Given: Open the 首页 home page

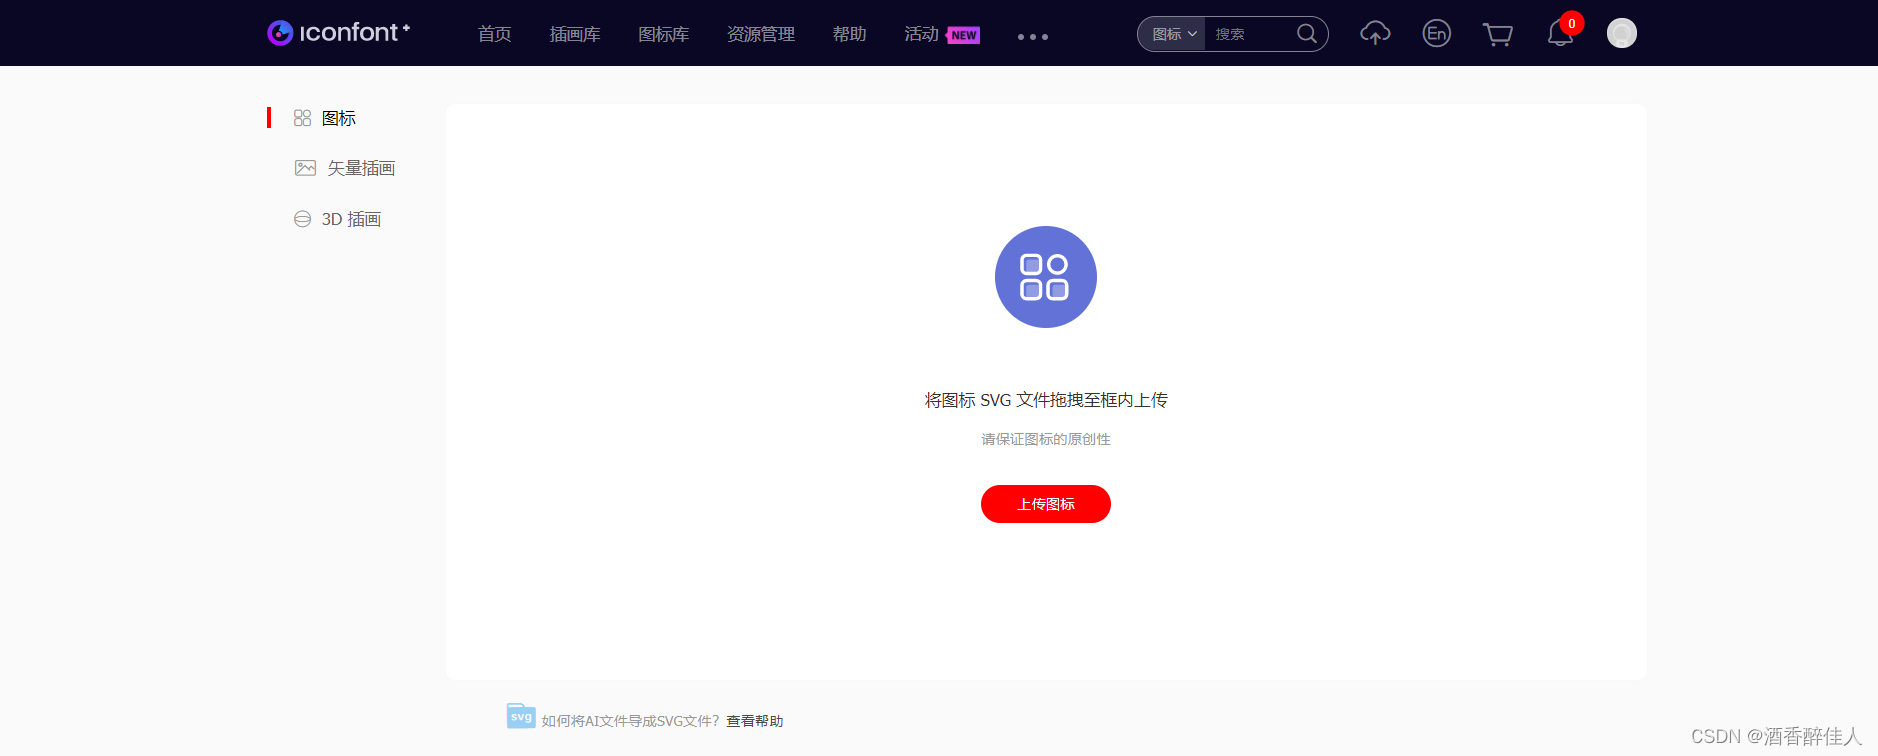Looking at the screenshot, I should 495,34.
